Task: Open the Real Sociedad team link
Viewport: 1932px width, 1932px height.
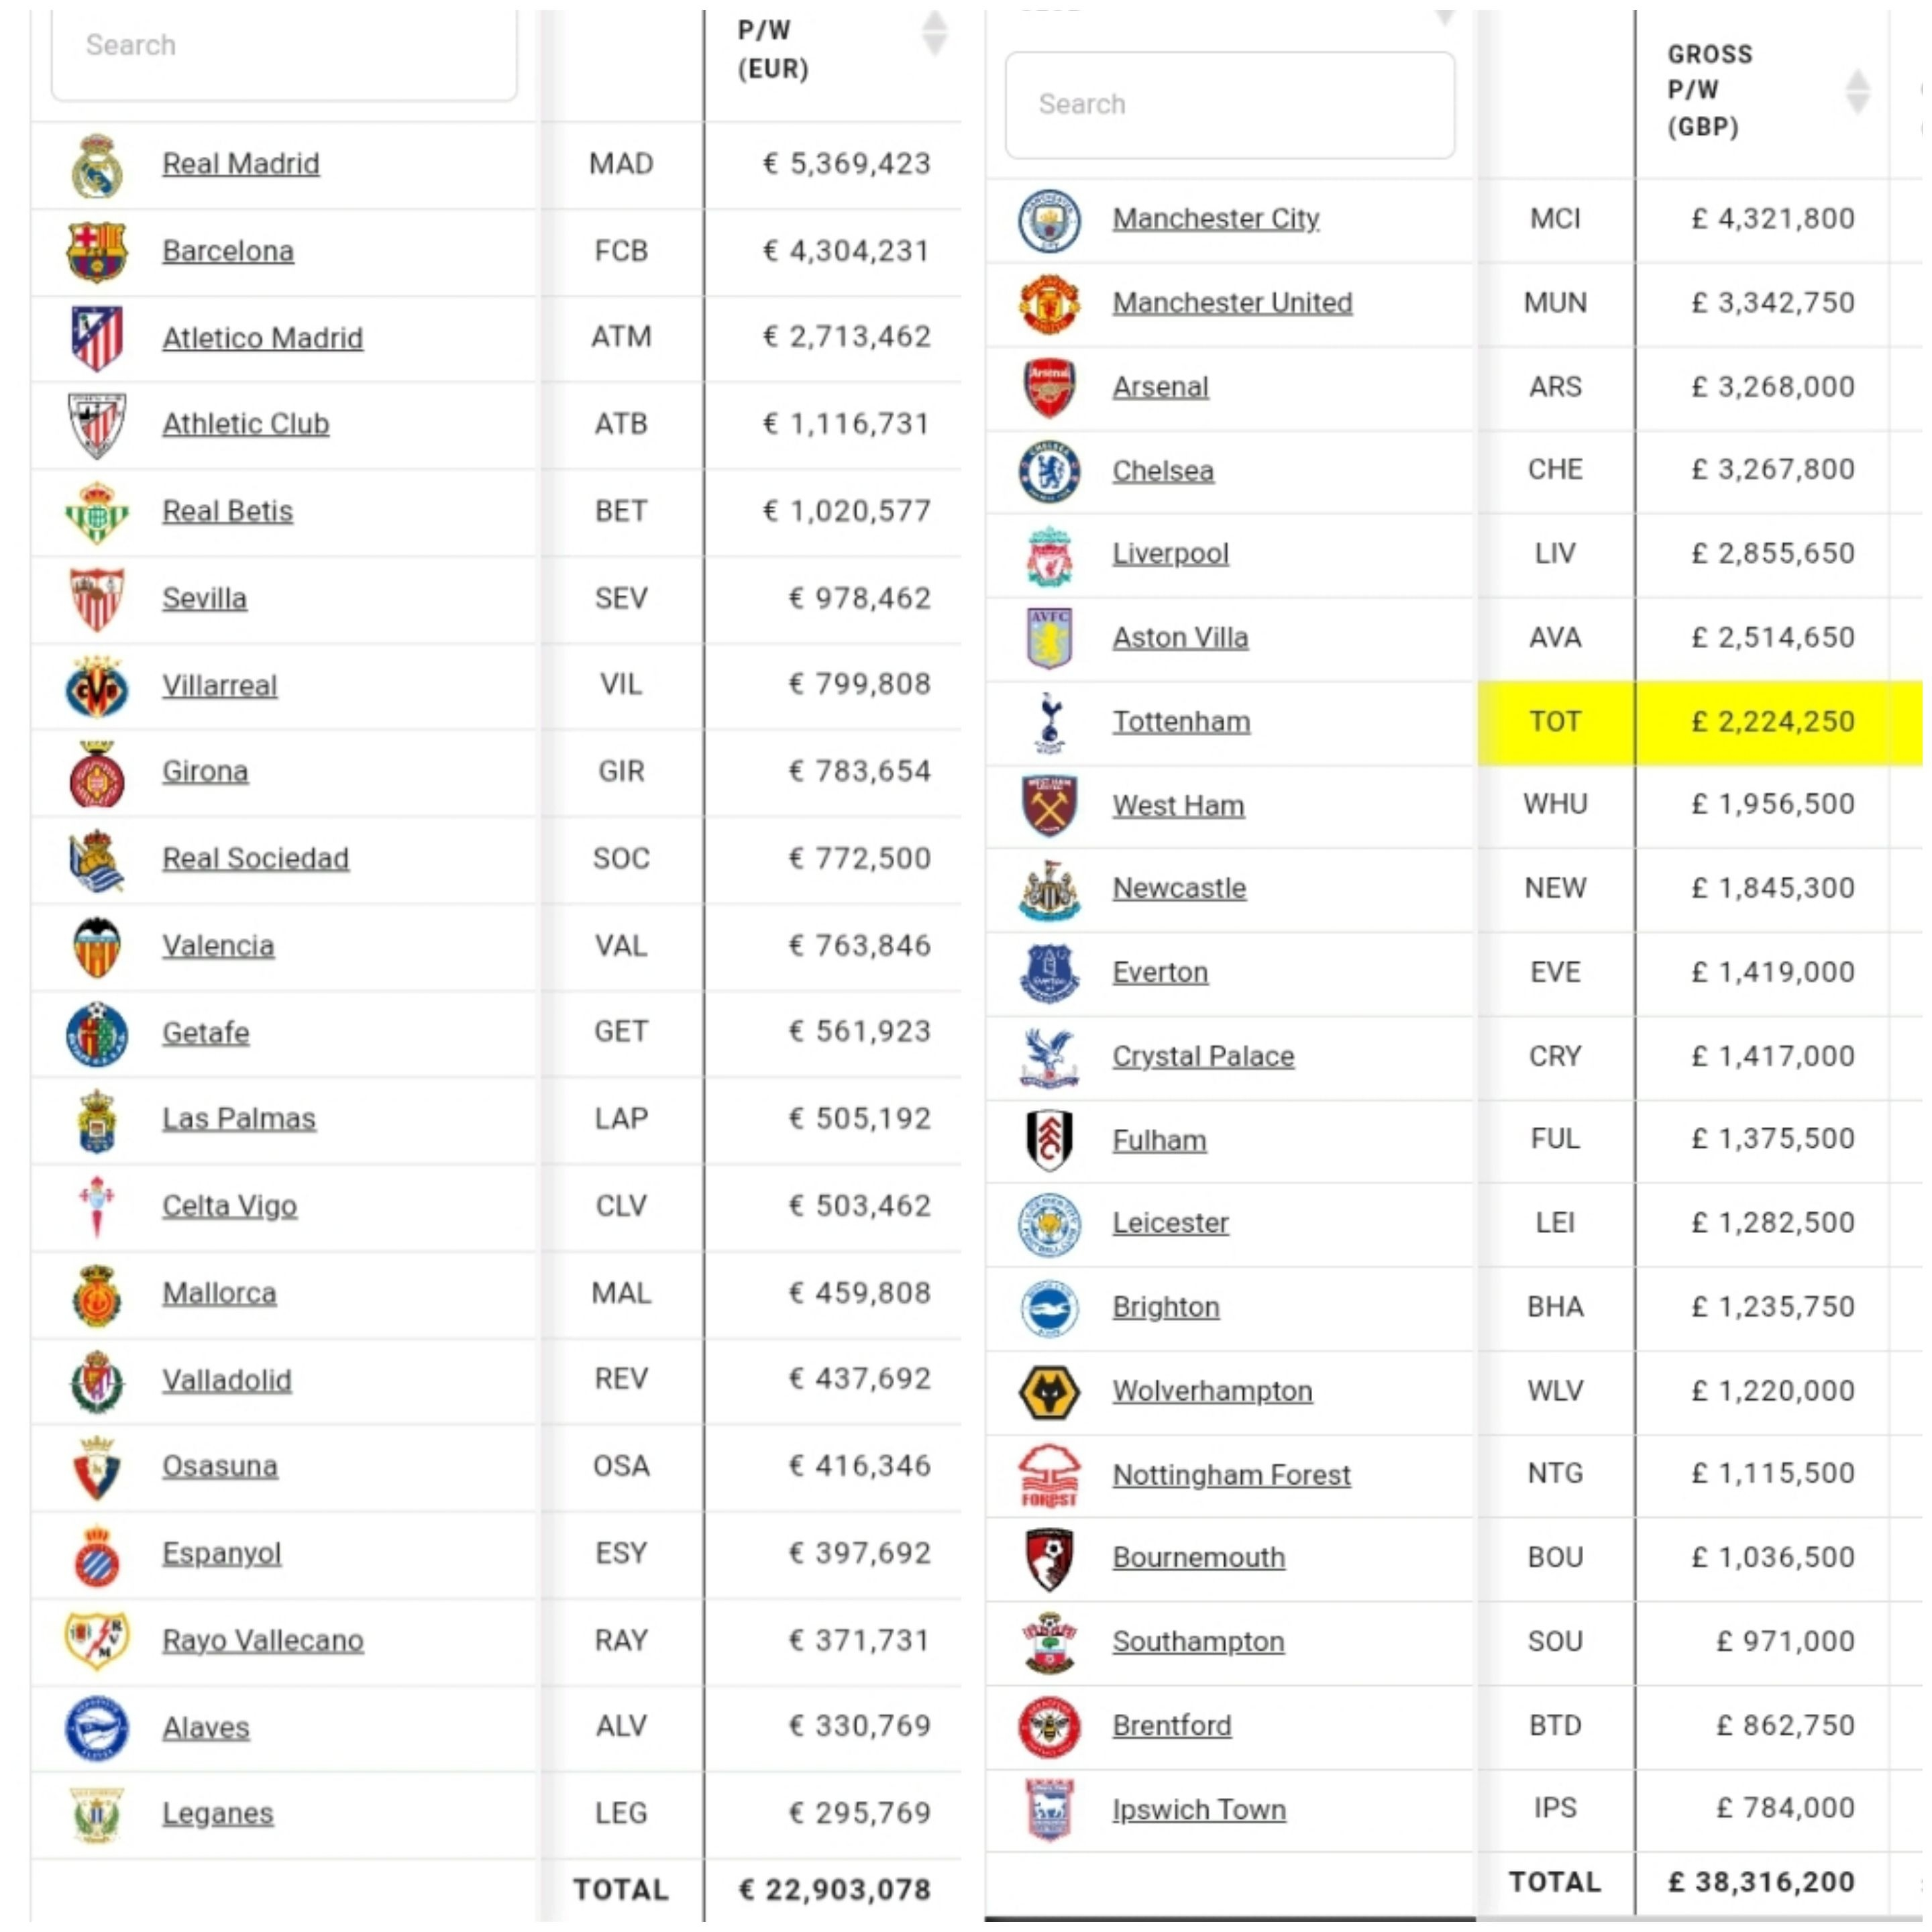Action: 256,859
